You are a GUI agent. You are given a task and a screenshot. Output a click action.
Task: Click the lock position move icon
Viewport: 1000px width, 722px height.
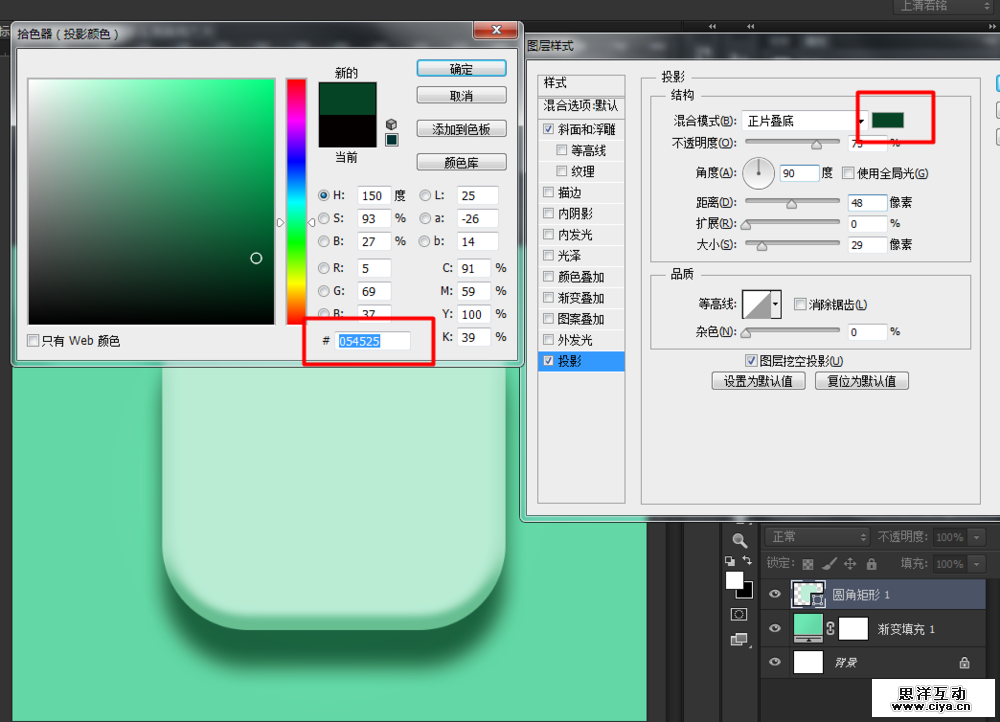(x=850, y=564)
